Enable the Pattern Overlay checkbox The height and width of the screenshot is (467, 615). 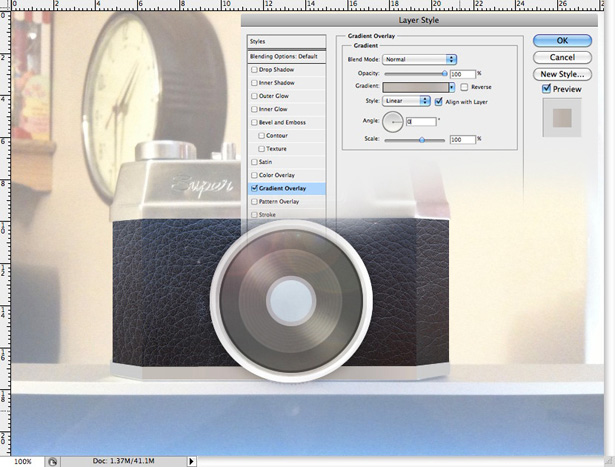pos(254,202)
